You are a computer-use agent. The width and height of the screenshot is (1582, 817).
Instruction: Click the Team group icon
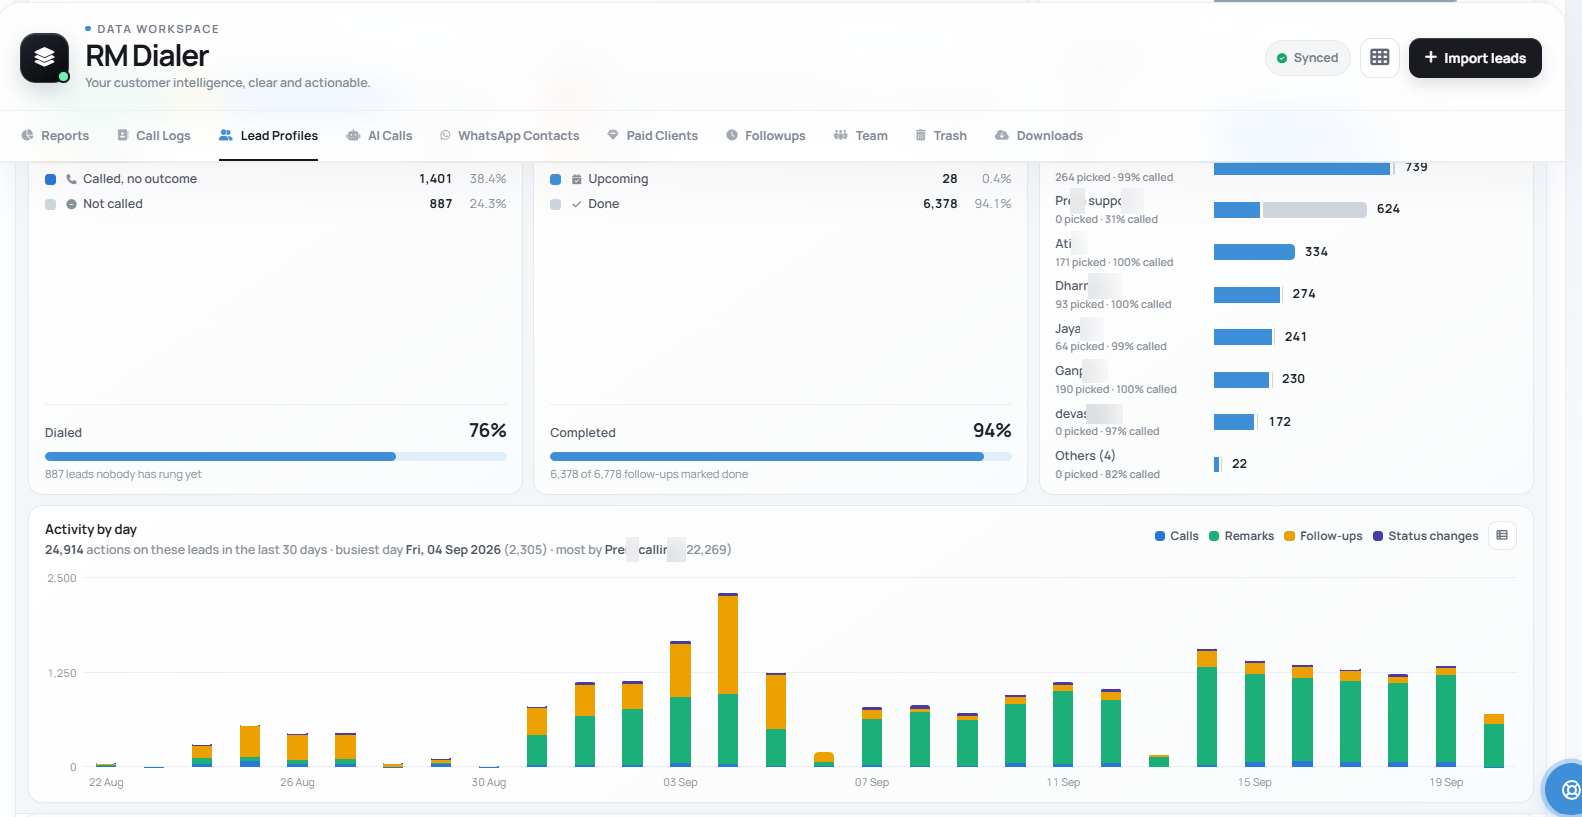pyautogui.click(x=841, y=135)
